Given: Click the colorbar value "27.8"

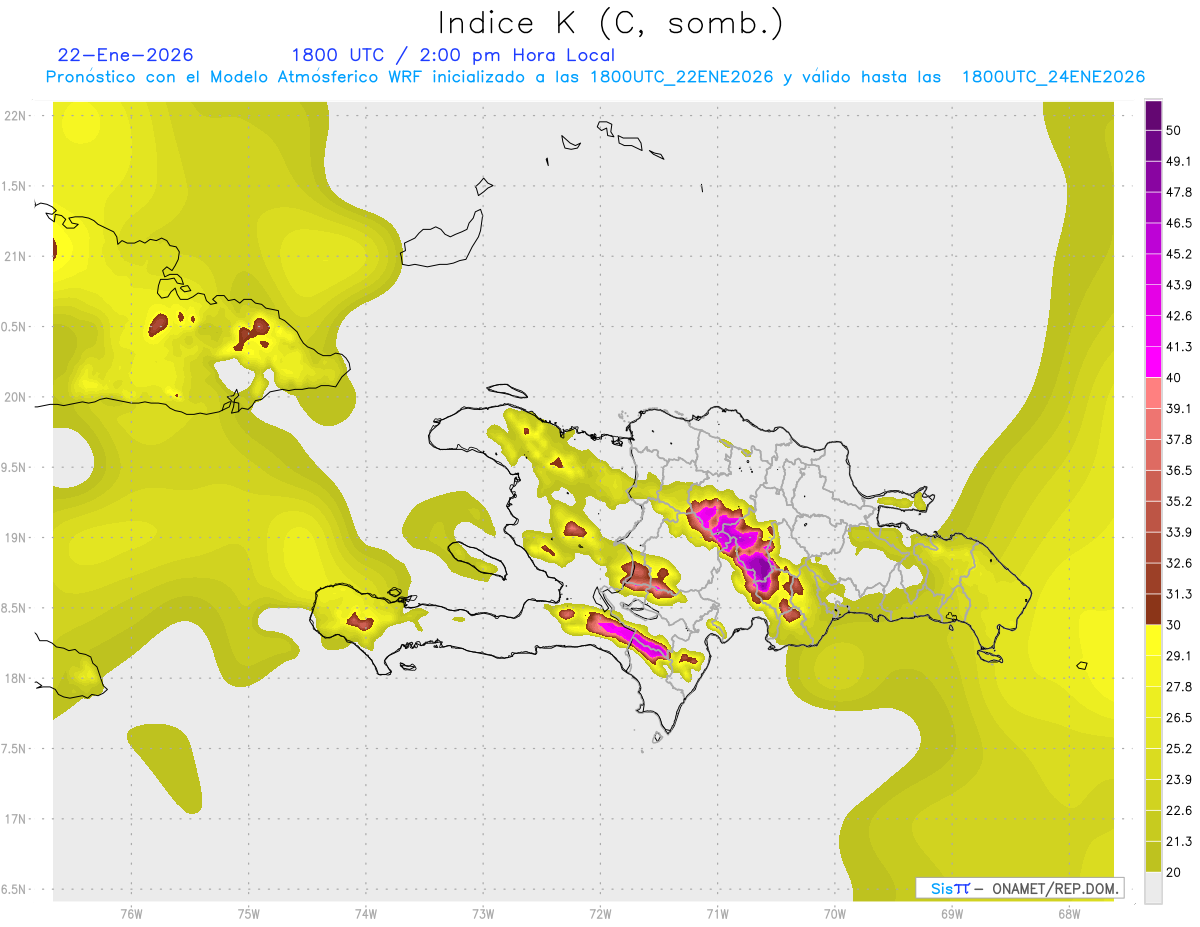Looking at the screenshot, I should 1179,687.
